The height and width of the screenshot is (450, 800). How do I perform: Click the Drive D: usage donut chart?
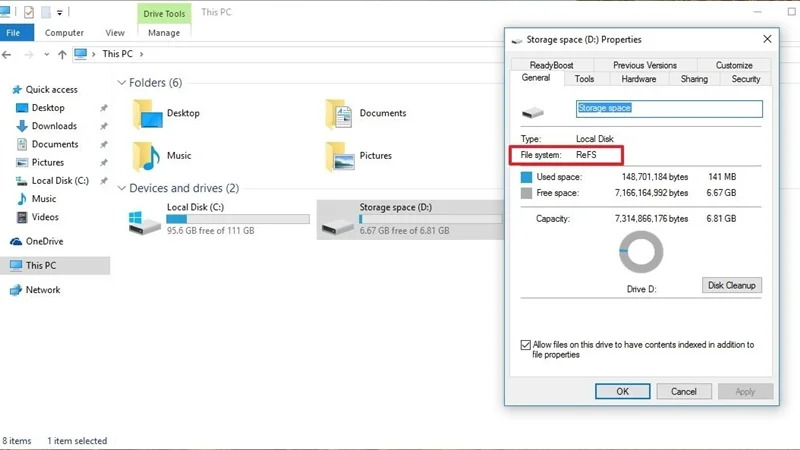point(641,252)
